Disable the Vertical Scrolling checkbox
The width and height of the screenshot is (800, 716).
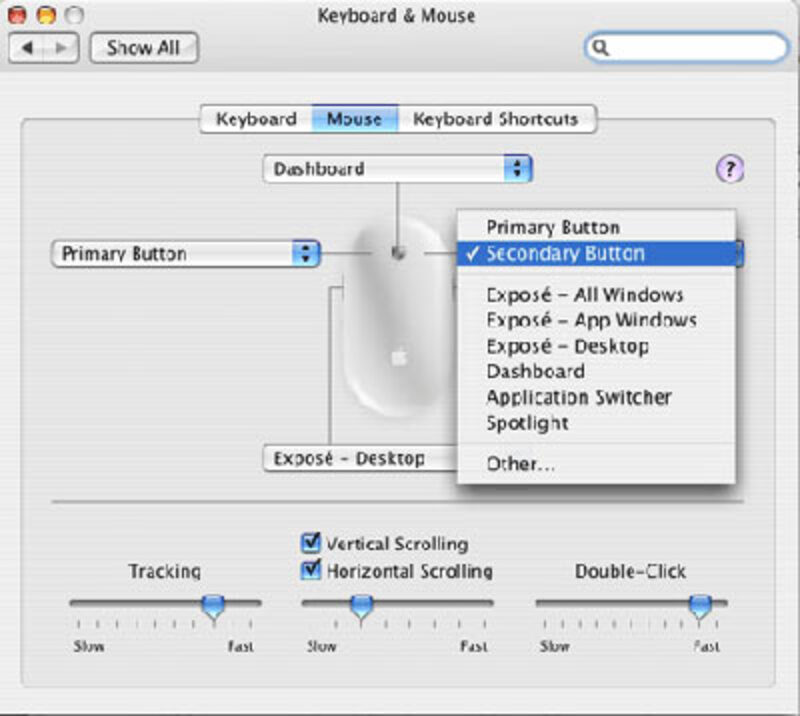pos(311,543)
